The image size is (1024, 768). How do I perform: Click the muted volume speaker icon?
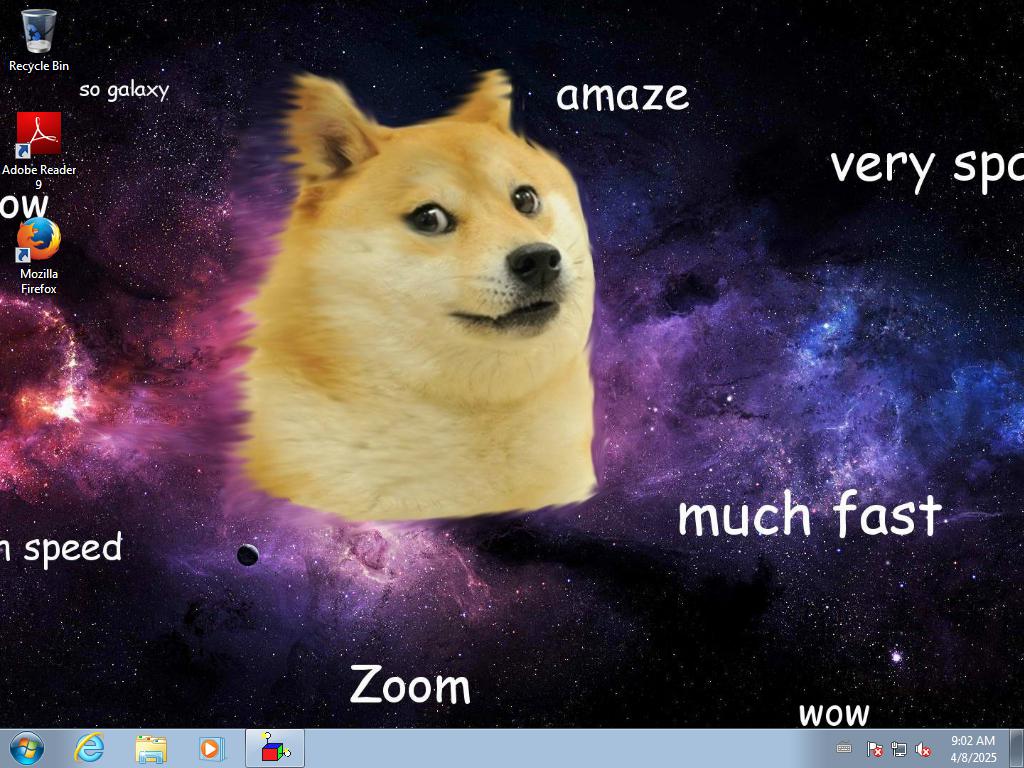[x=923, y=749]
